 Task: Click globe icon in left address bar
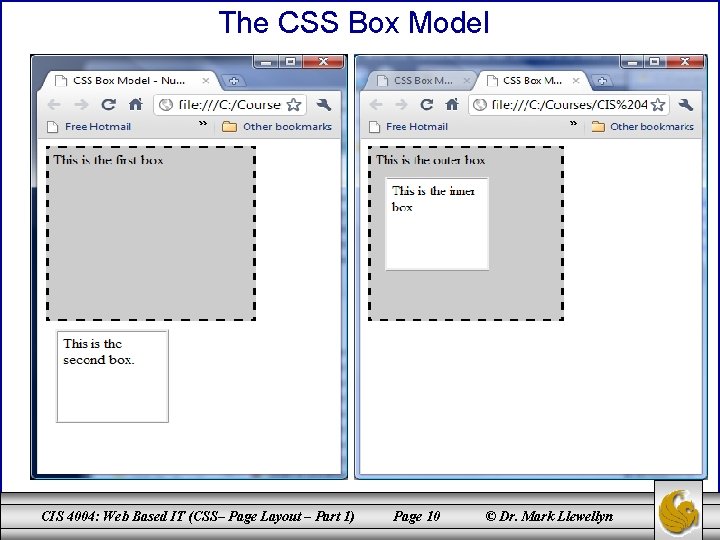click(x=165, y=105)
